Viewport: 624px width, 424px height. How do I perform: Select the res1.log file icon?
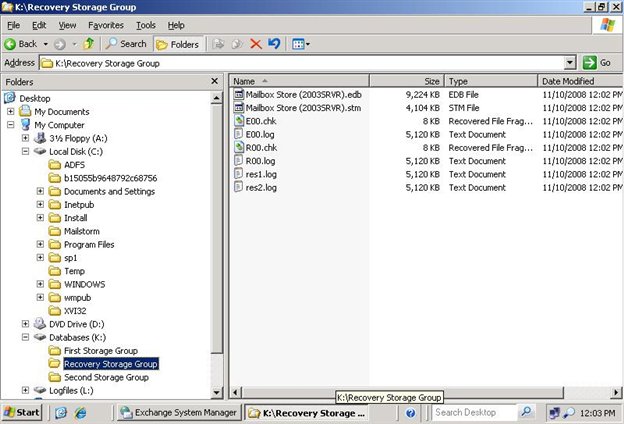(238, 174)
